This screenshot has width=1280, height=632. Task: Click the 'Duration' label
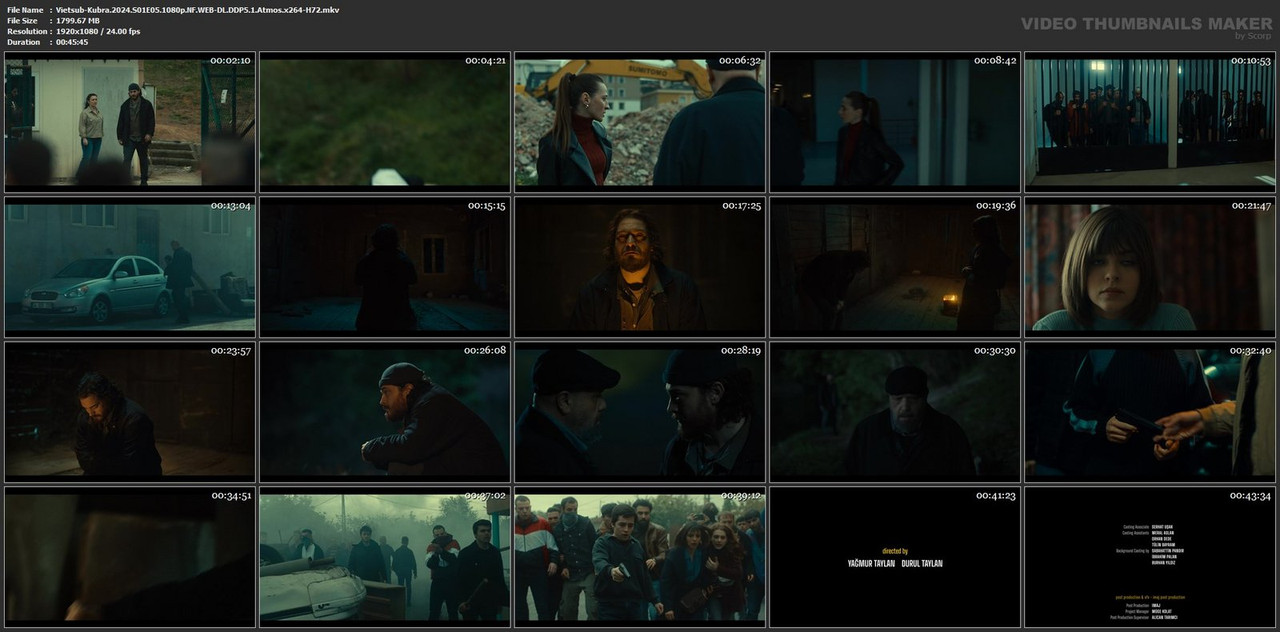coord(23,42)
